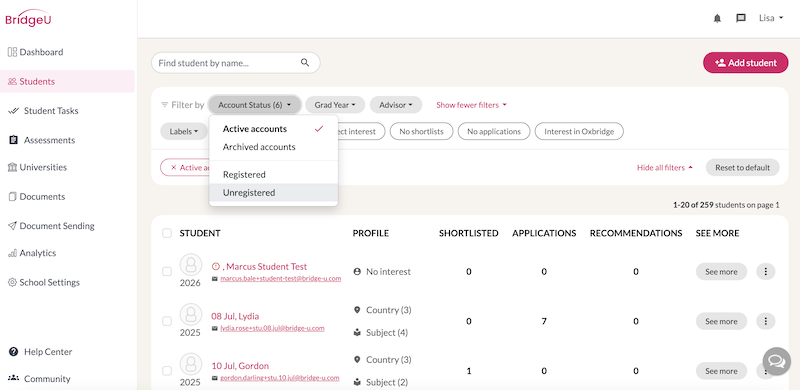This screenshot has width=800, height=390.
Task: Toggle the No applications filter chip
Action: coord(494,131)
